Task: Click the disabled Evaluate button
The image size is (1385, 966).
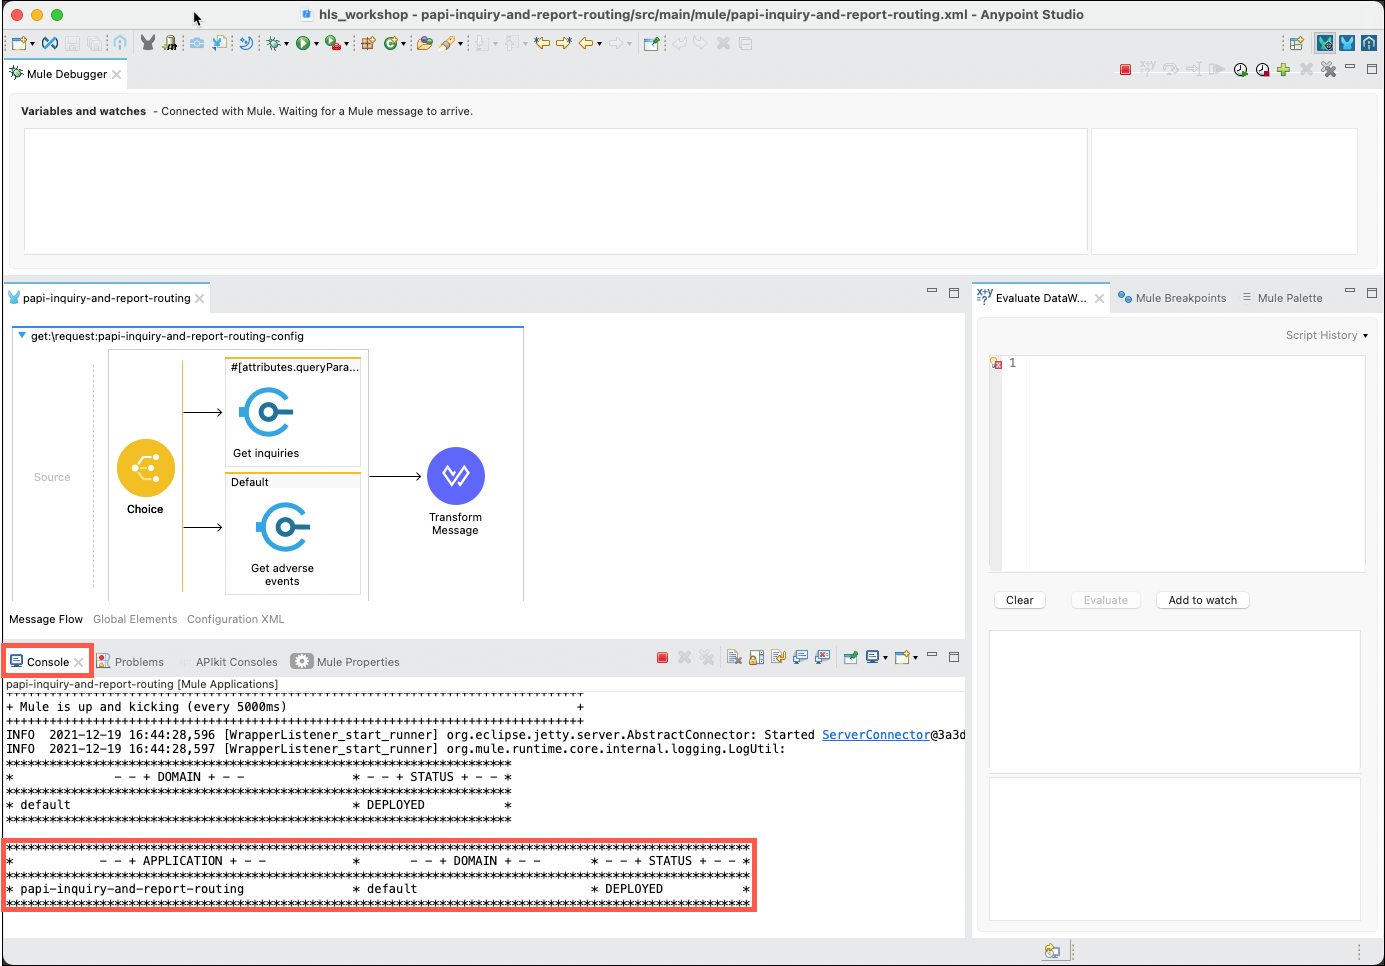Action: [1106, 600]
